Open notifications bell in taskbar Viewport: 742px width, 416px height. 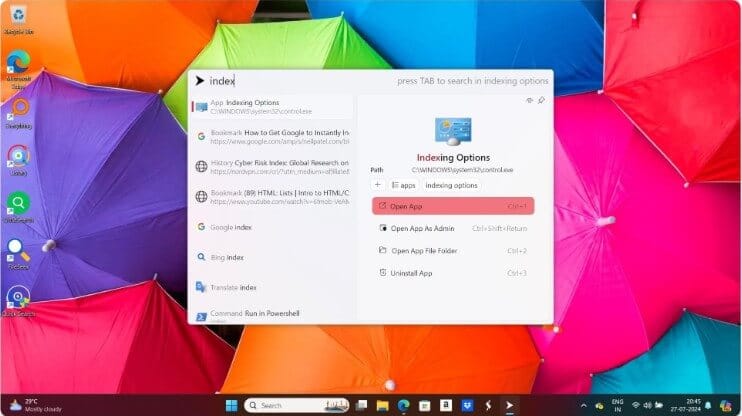pos(708,406)
